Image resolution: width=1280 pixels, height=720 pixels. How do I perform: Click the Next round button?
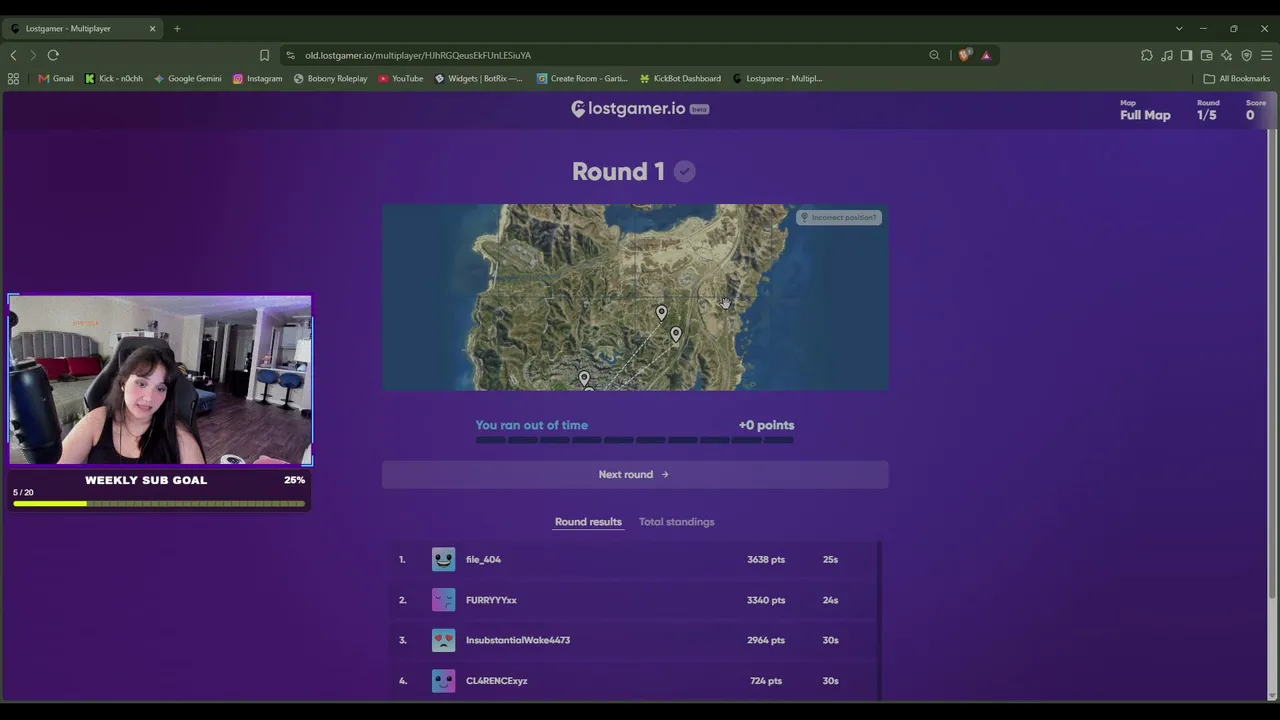[x=635, y=474]
